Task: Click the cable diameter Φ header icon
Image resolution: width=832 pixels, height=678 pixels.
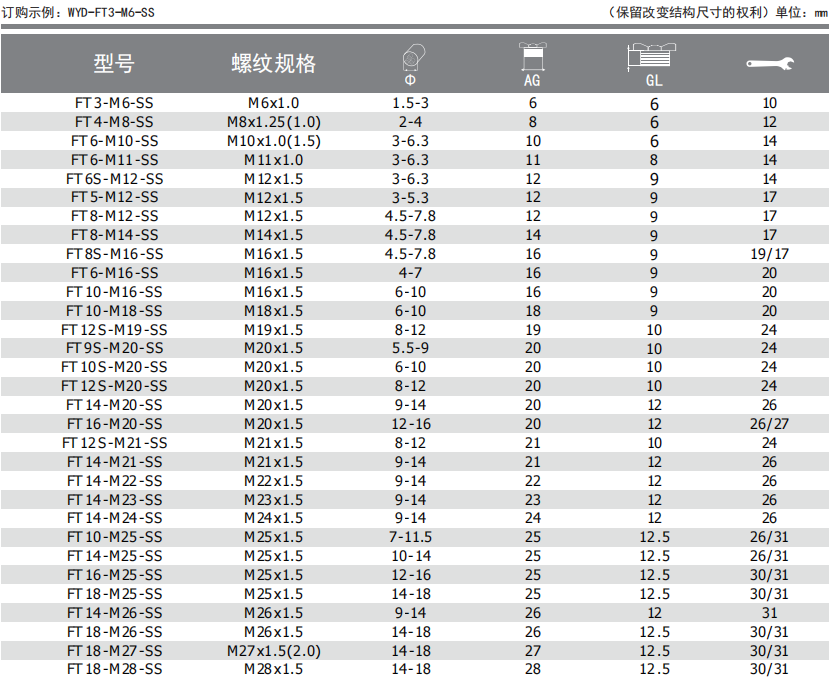Action: click(x=411, y=57)
